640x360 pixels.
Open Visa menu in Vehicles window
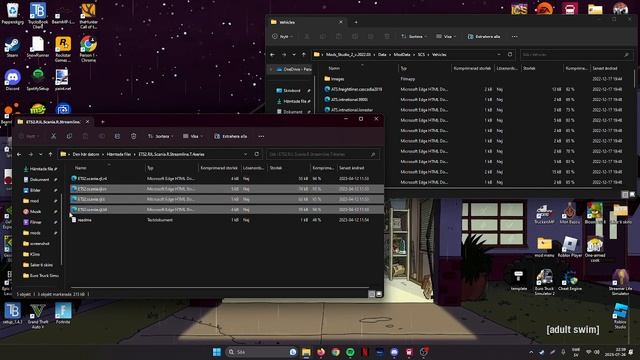point(447,36)
